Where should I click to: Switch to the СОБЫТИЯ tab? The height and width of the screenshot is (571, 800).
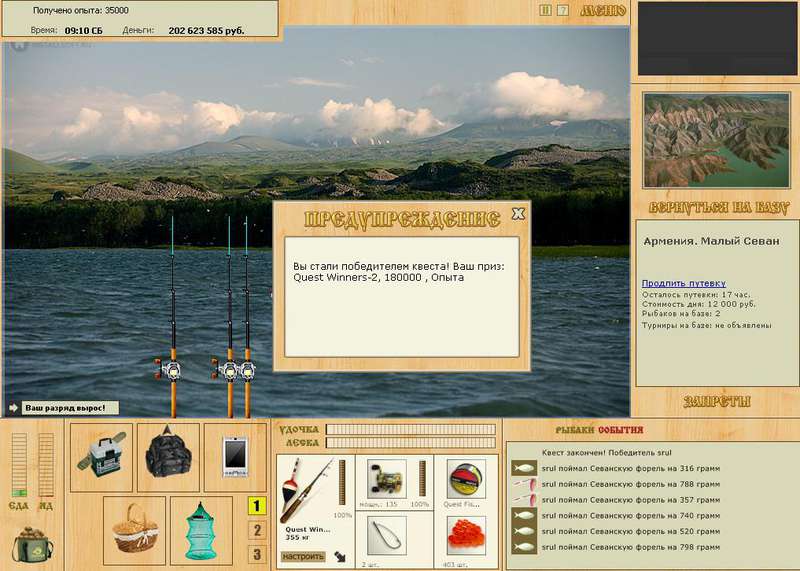click(x=620, y=430)
